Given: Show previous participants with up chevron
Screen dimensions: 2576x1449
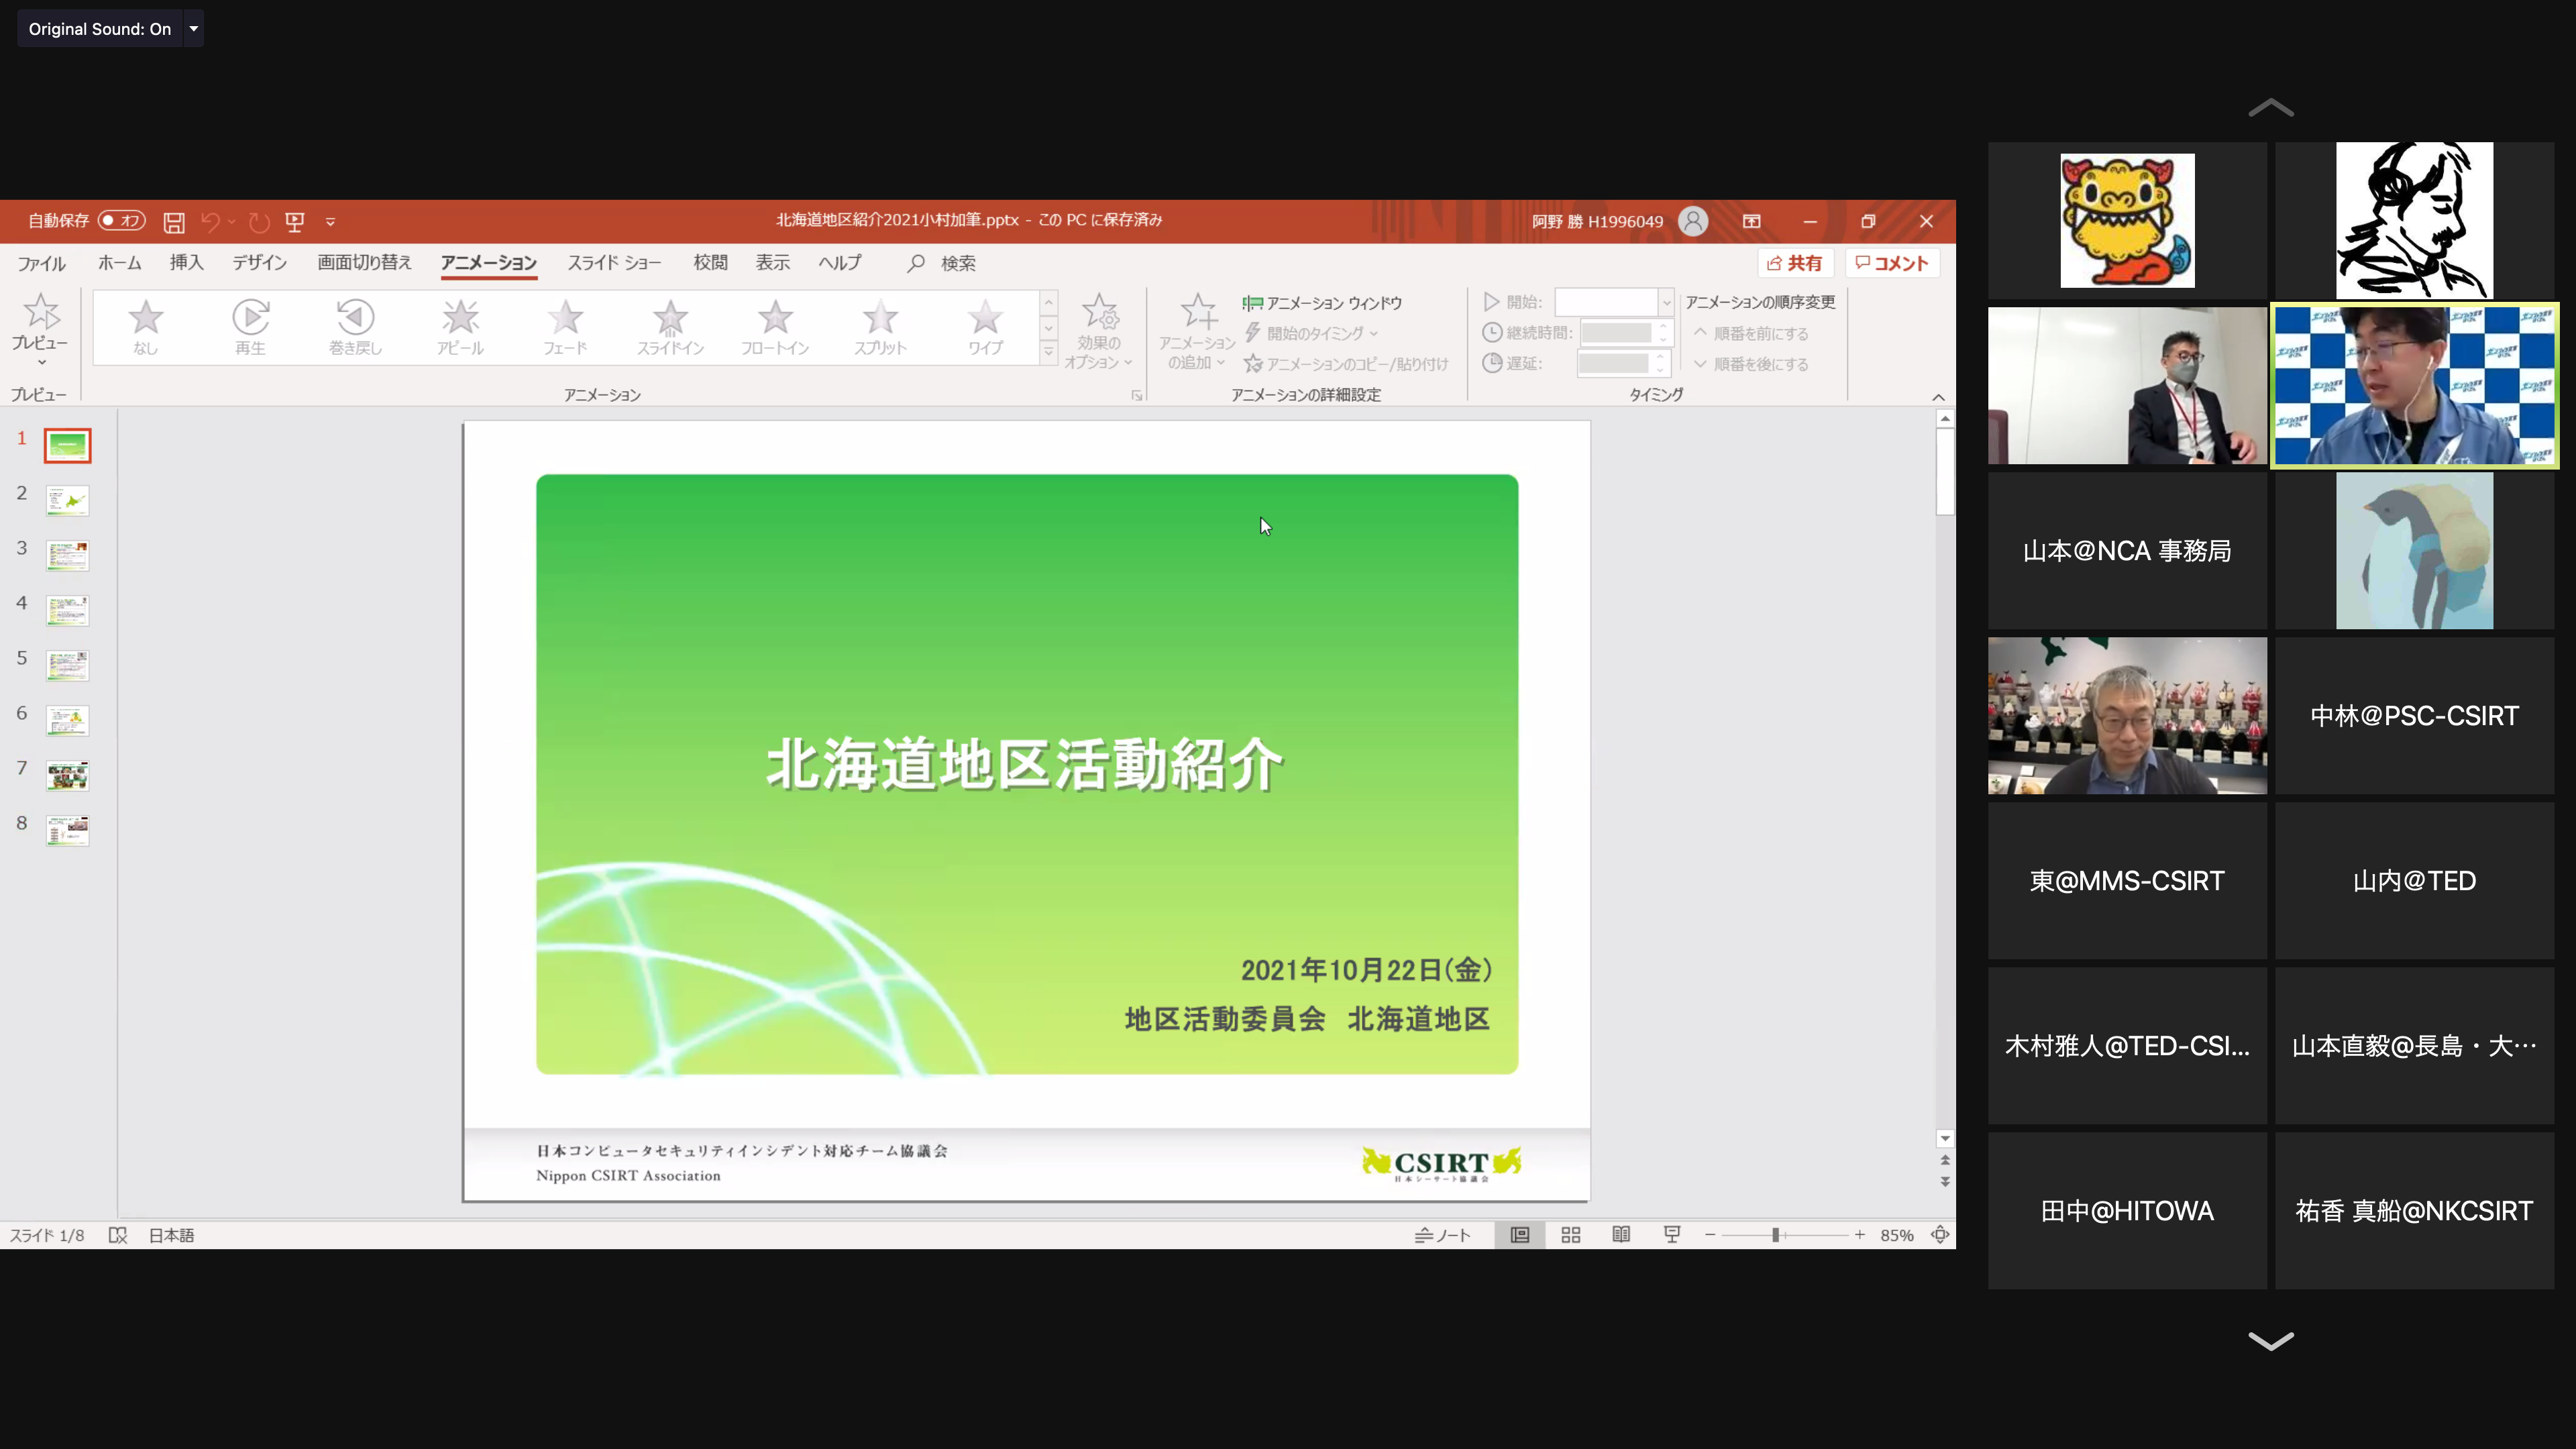Looking at the screenshot, I should point(2271,107).
